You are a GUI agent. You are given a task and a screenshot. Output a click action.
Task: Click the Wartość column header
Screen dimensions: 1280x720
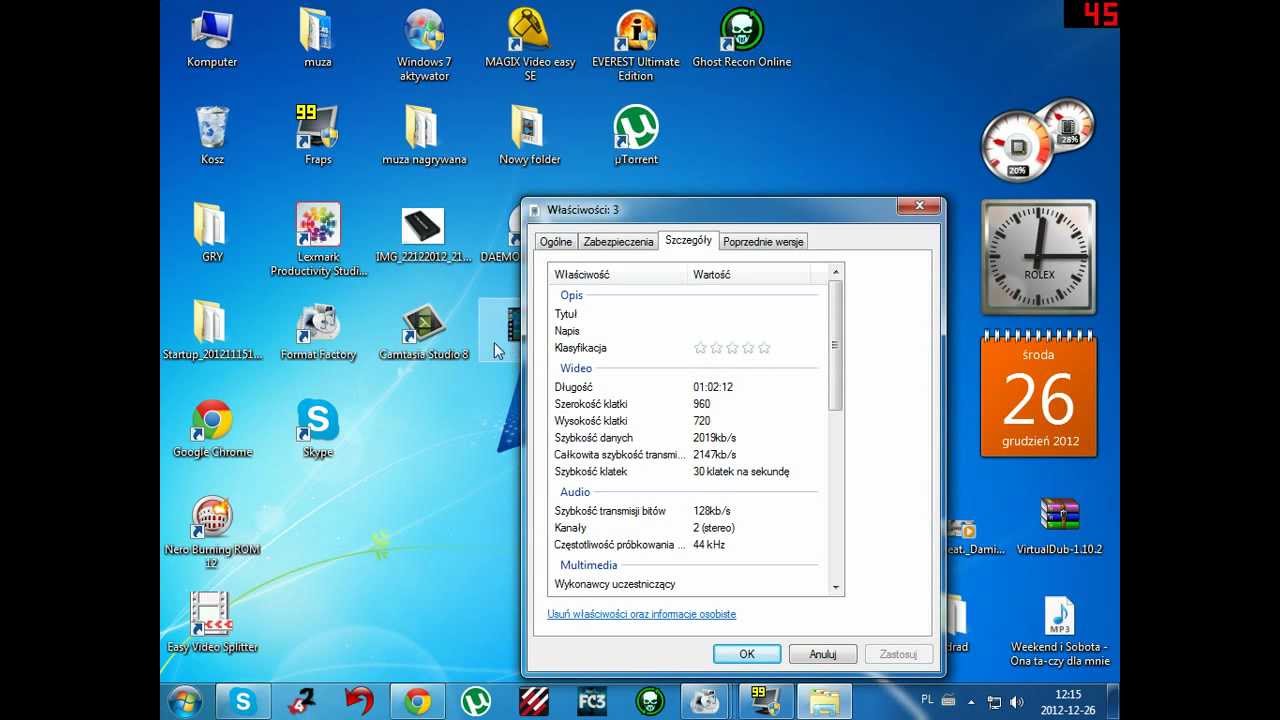[749, 274]
